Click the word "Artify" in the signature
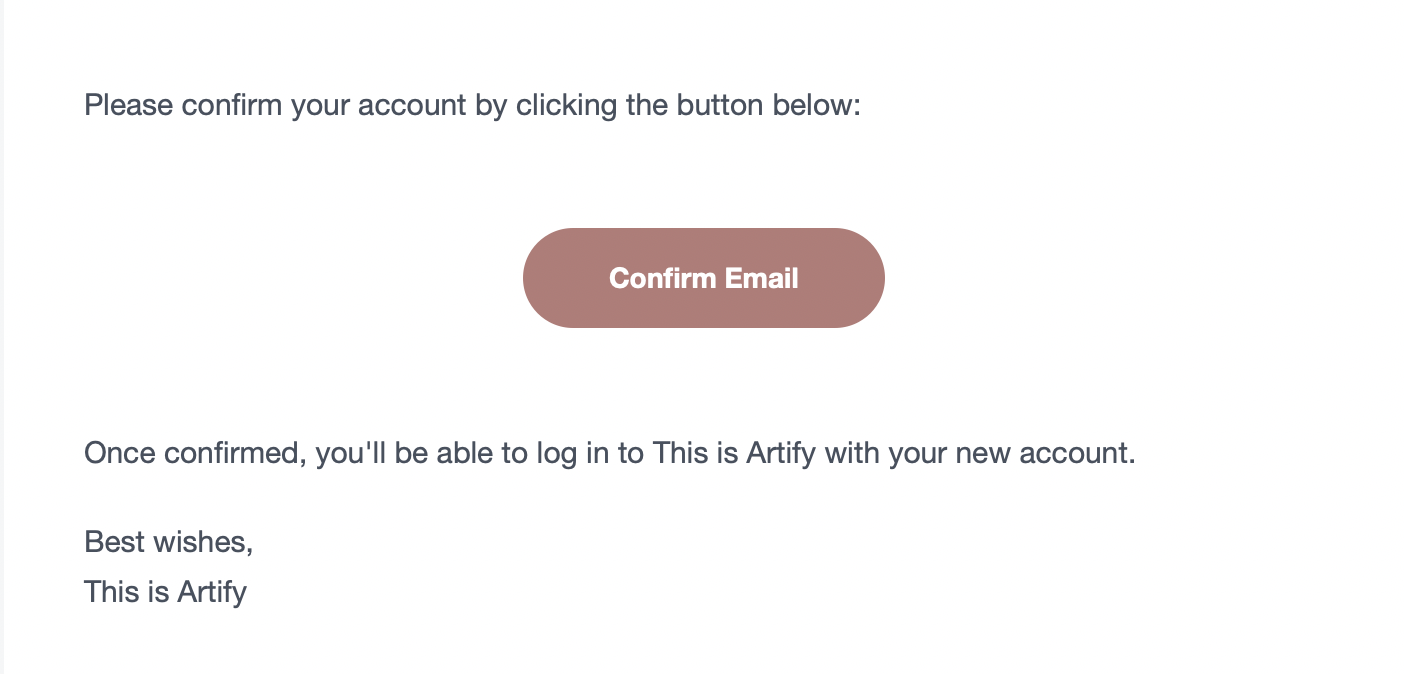 point(212,592)
